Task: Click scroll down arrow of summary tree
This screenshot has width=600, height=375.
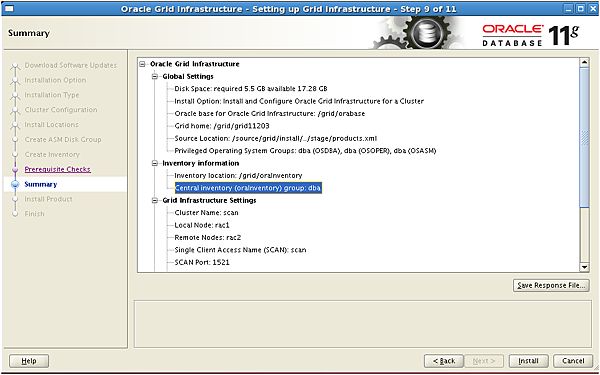Action: (x=584, y=267)
